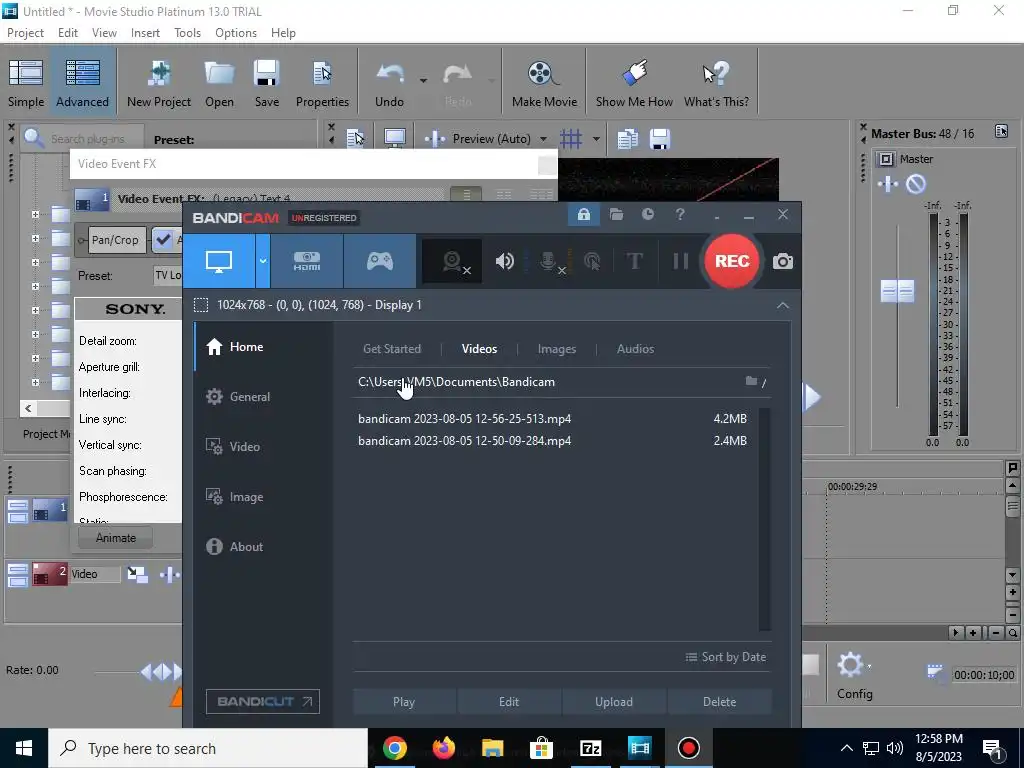Image resolution: width=1024 pixels, height=768 pixels.
Task: Toggle Bandicam microphone icon
Action: click(549, 261)
